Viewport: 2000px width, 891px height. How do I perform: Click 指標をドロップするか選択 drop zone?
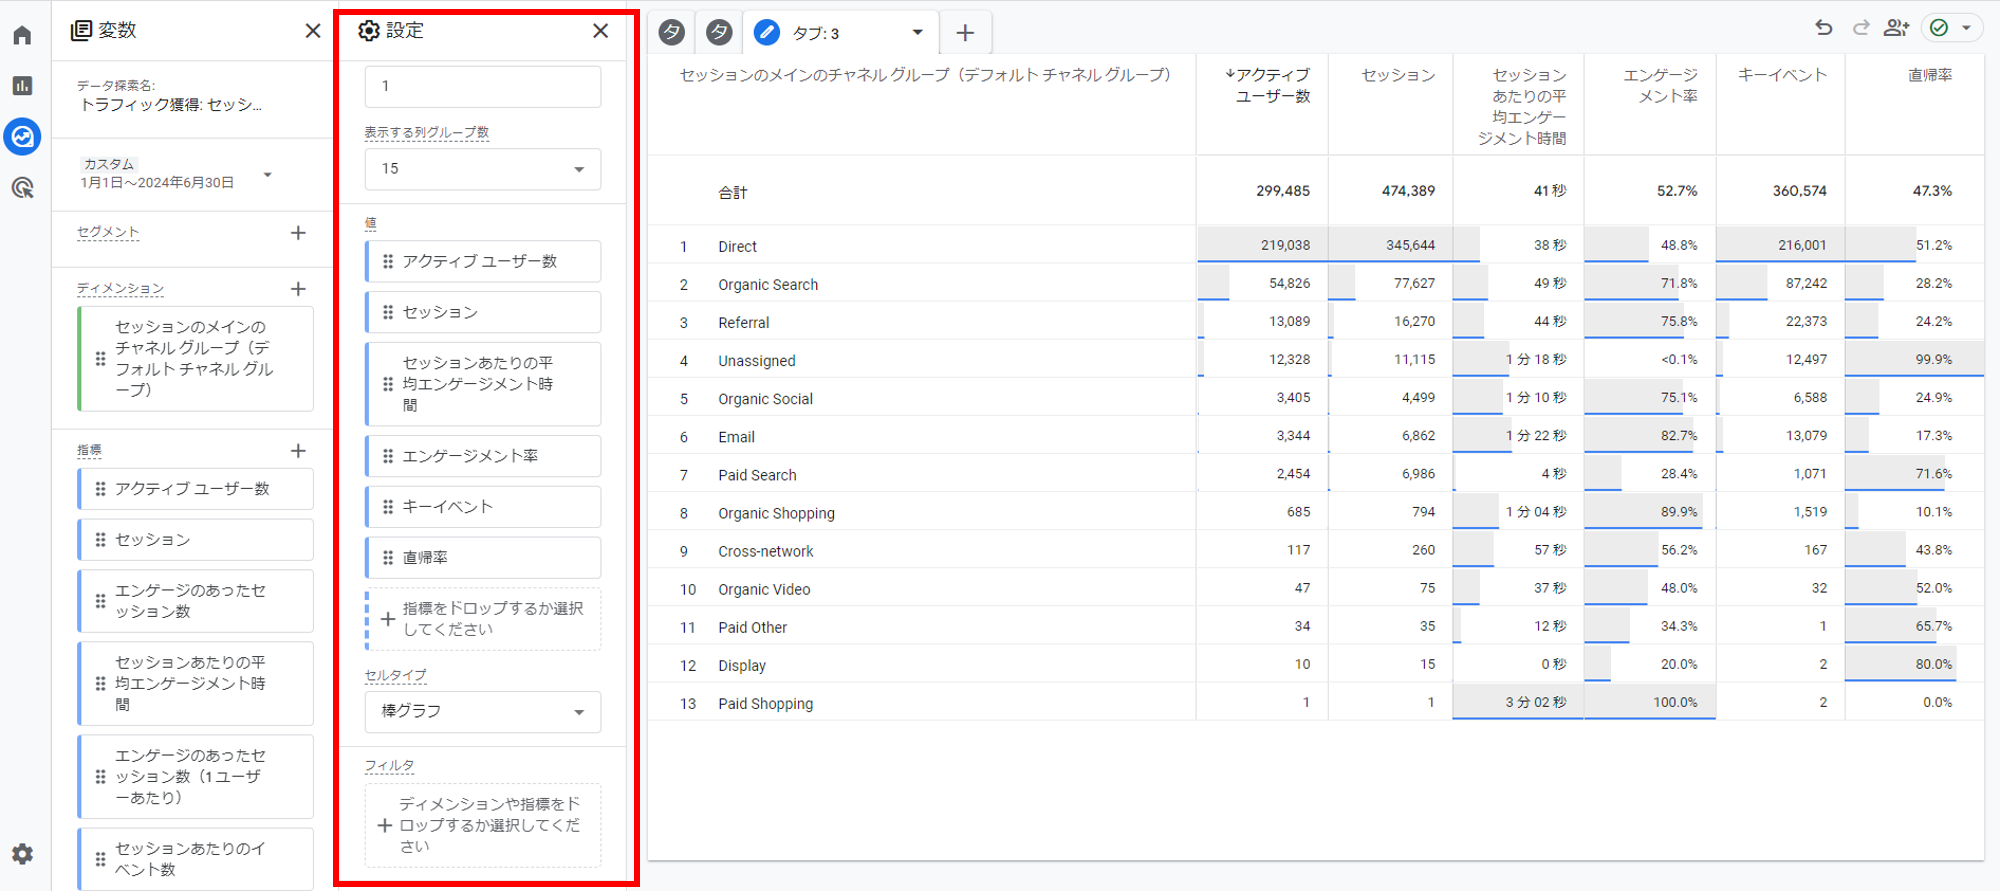tap(483, 619)
